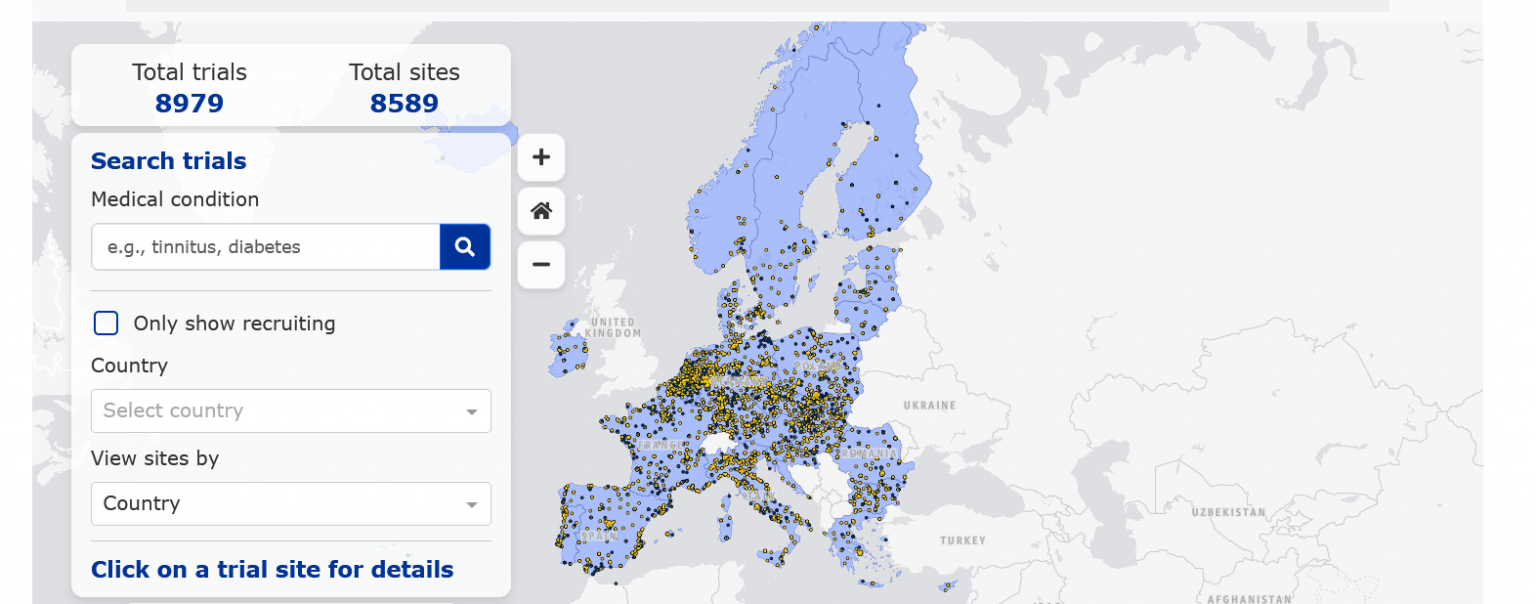Click the Total trials count 8979
The height and width of the screenshot is (604, 1536).
point(189,103)
